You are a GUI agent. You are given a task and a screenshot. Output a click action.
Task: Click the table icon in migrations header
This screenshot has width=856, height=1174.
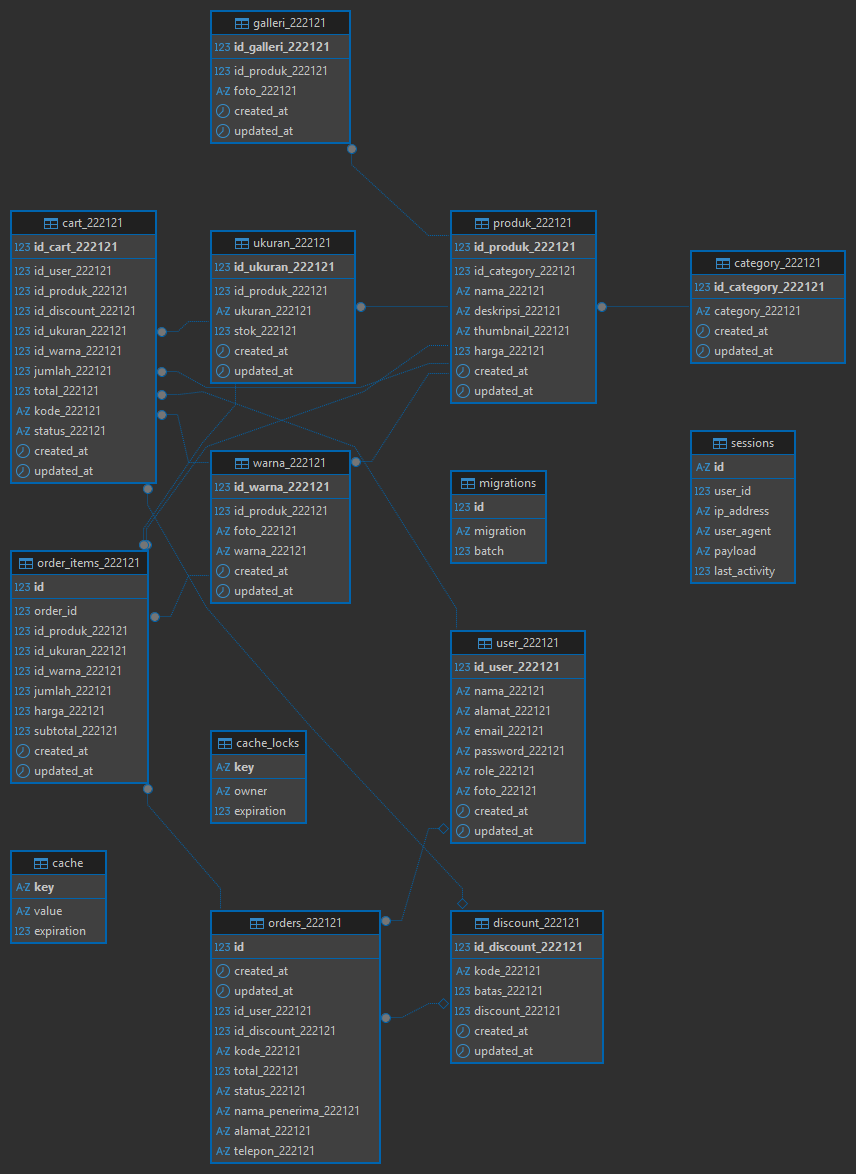coord(467,483)
